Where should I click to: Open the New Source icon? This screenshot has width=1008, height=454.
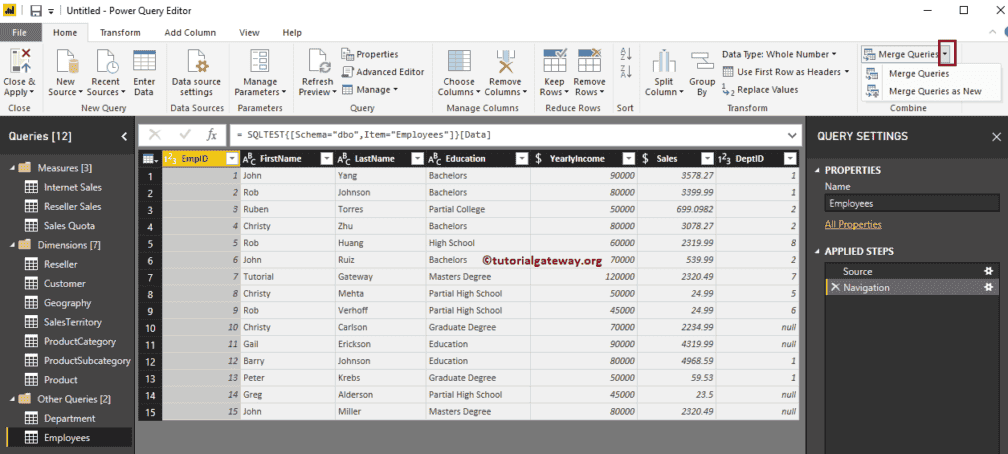[66, 62]
